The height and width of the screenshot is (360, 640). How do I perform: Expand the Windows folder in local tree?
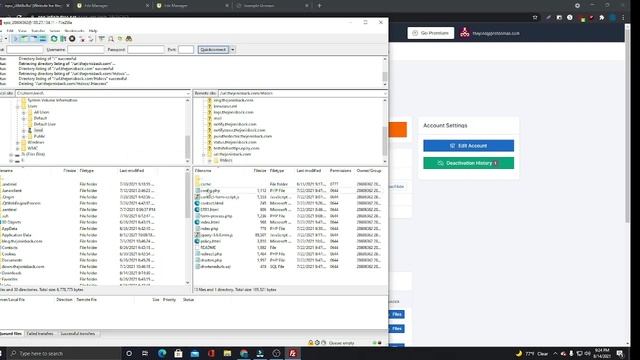click(x=18, y=142)
